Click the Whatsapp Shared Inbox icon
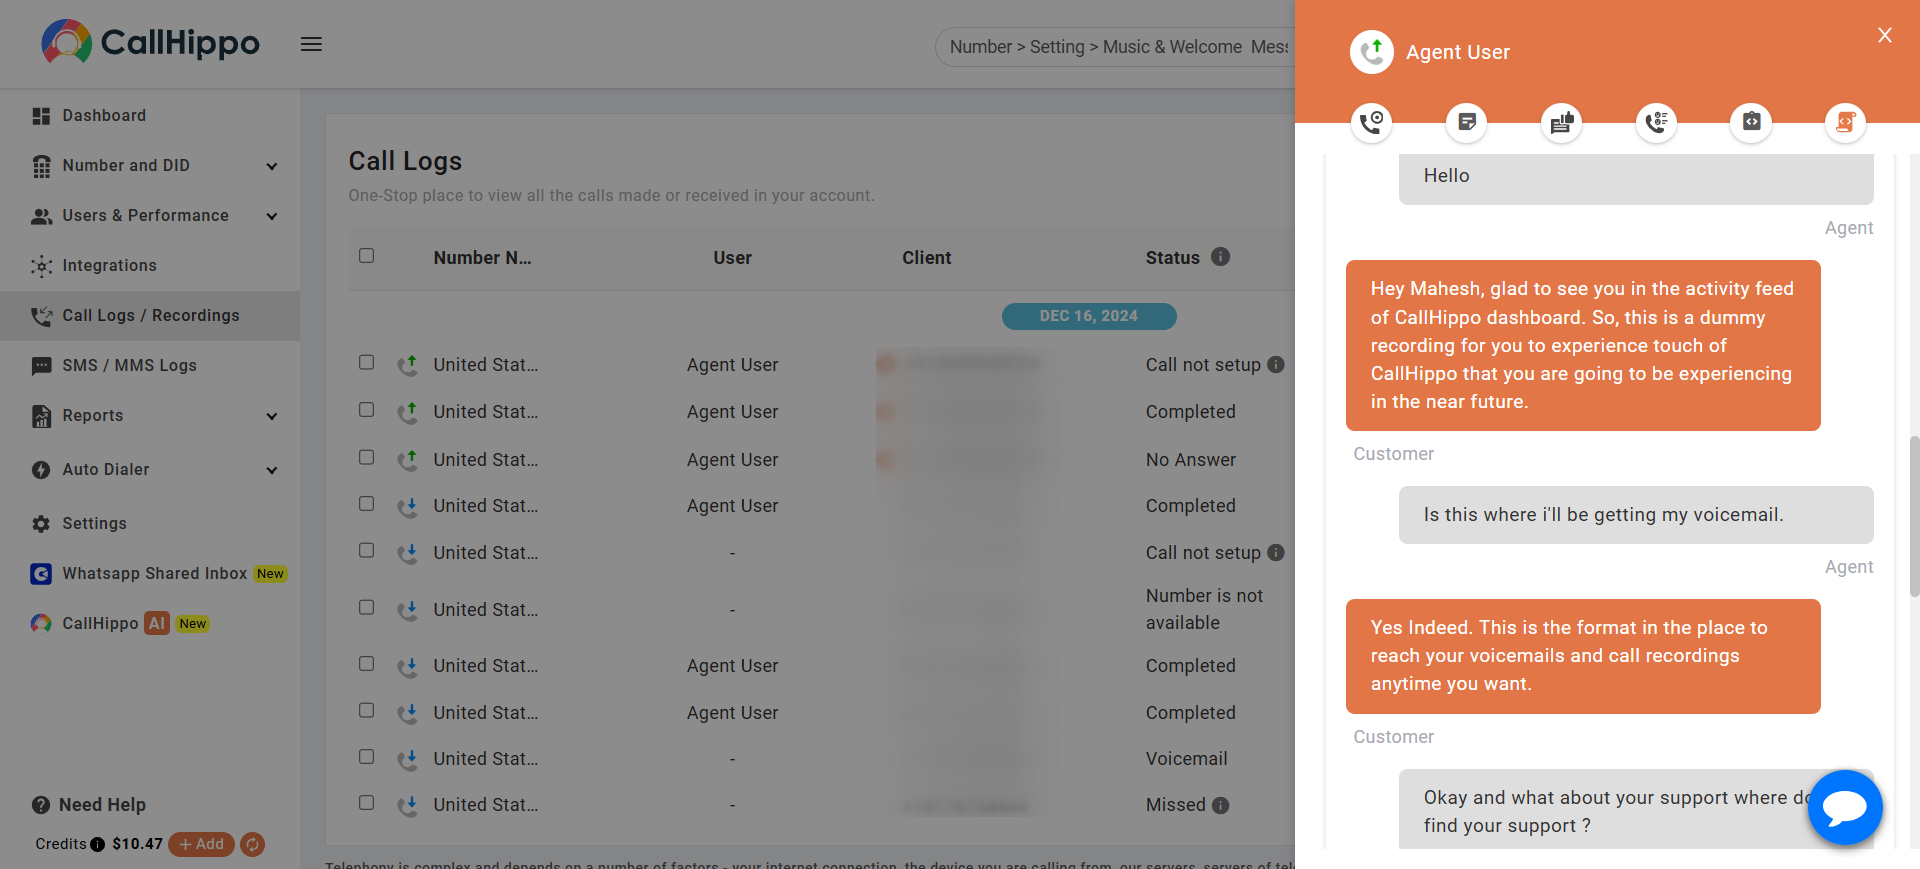Screen dimensions: 1920x869 pos(41,574)
